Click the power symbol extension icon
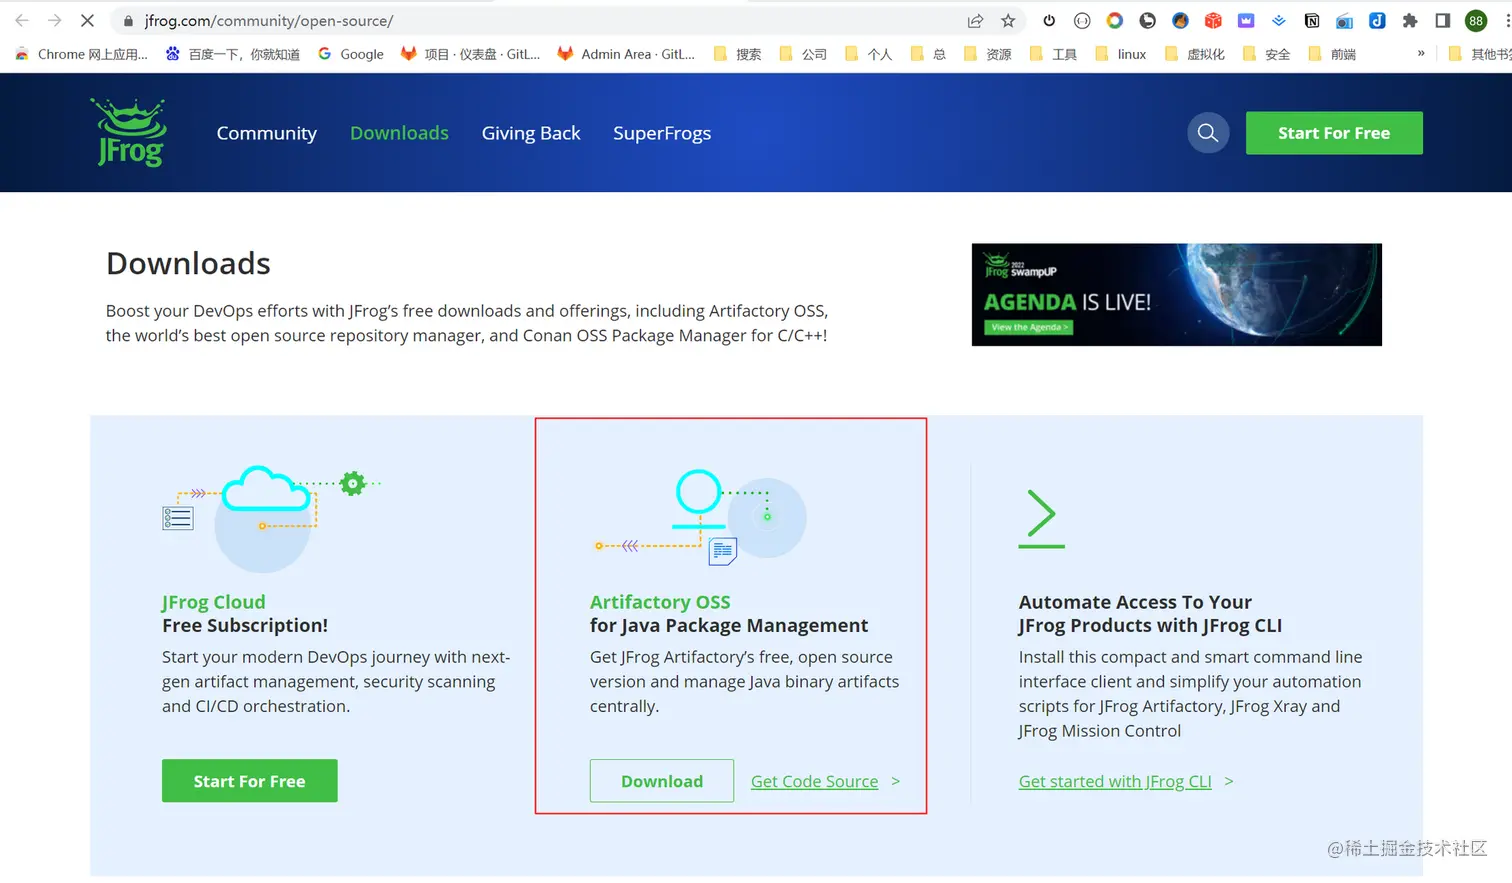1512x883 pixels. click(x=1049, y=20)
